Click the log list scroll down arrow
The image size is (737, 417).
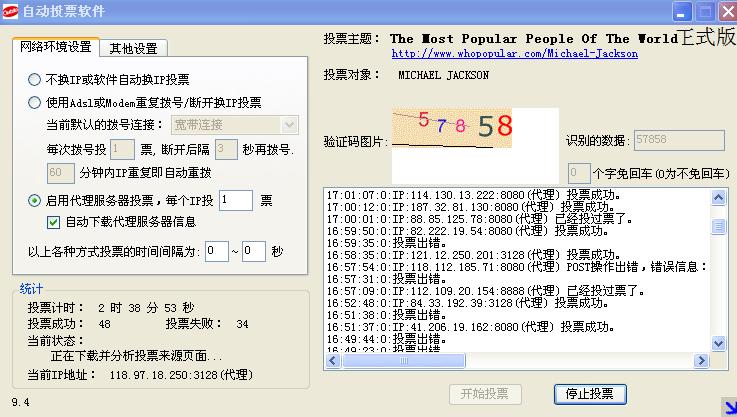click(718, 343)
